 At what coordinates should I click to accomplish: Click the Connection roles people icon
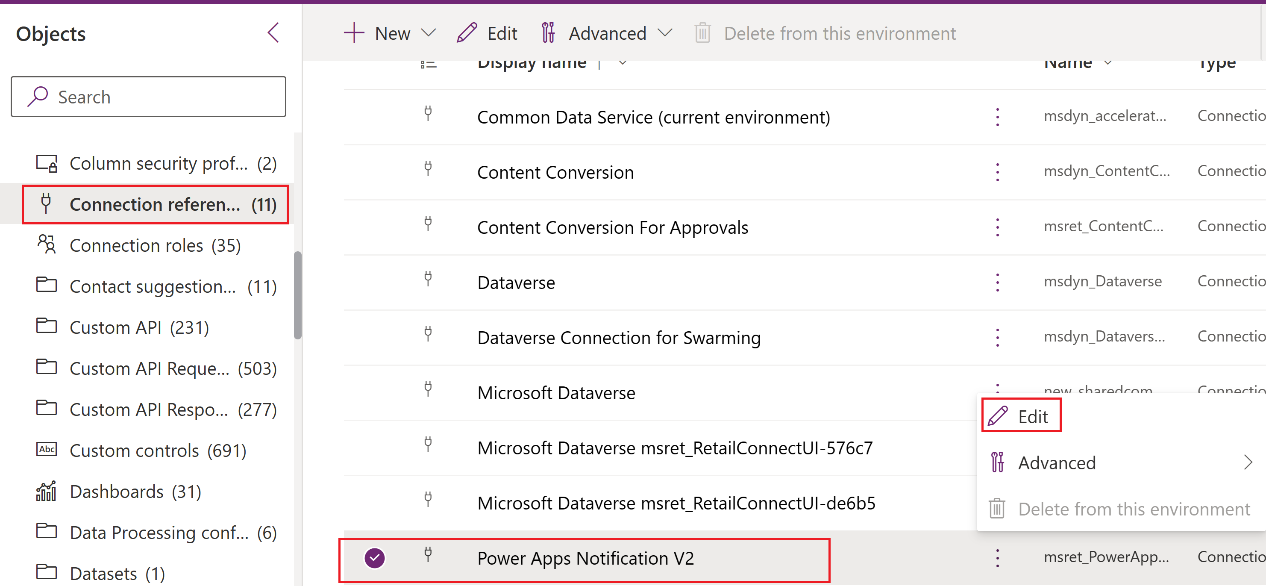coord(46,245)
